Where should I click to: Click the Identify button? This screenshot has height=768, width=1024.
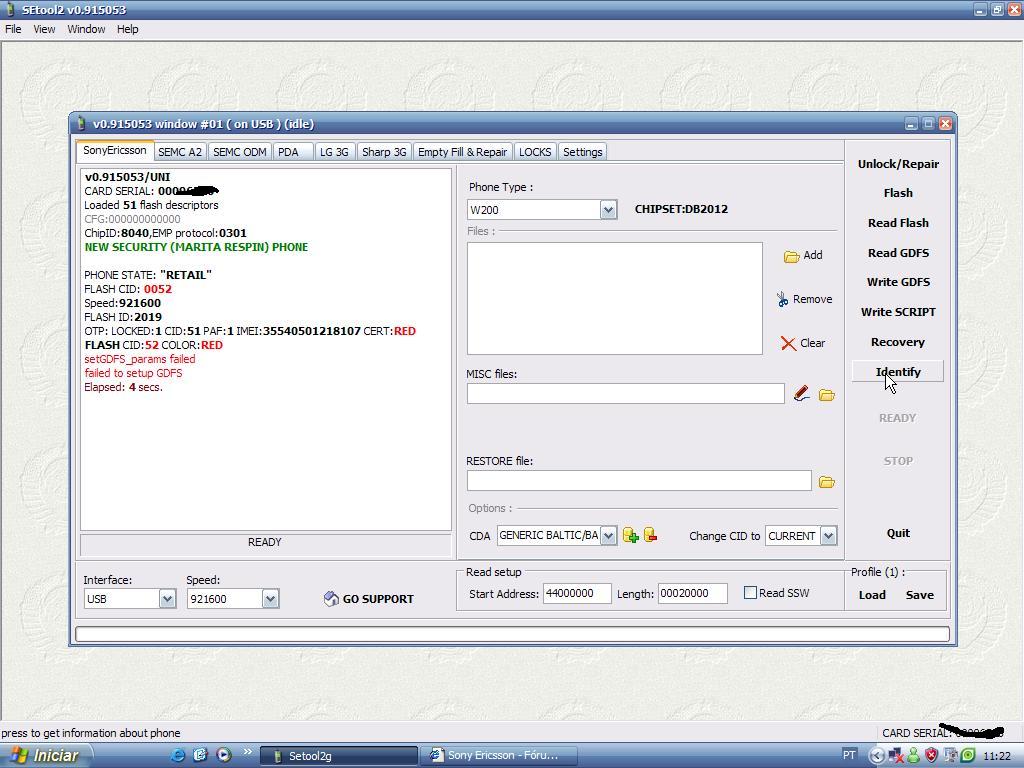898,372
